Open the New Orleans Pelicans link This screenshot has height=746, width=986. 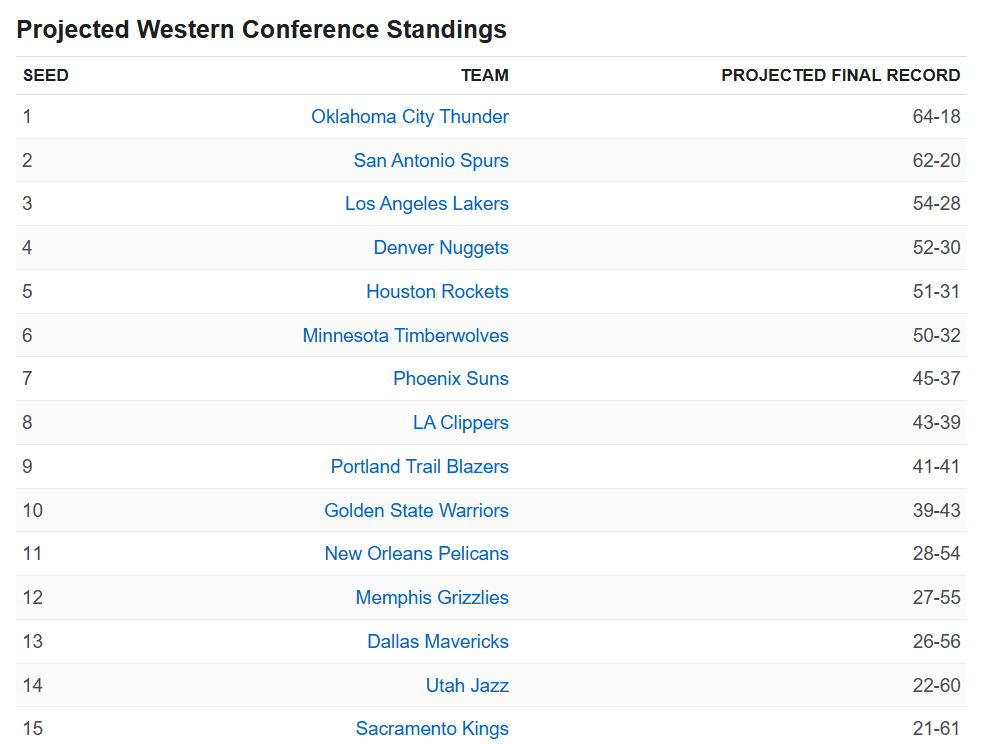coord(416,554)
